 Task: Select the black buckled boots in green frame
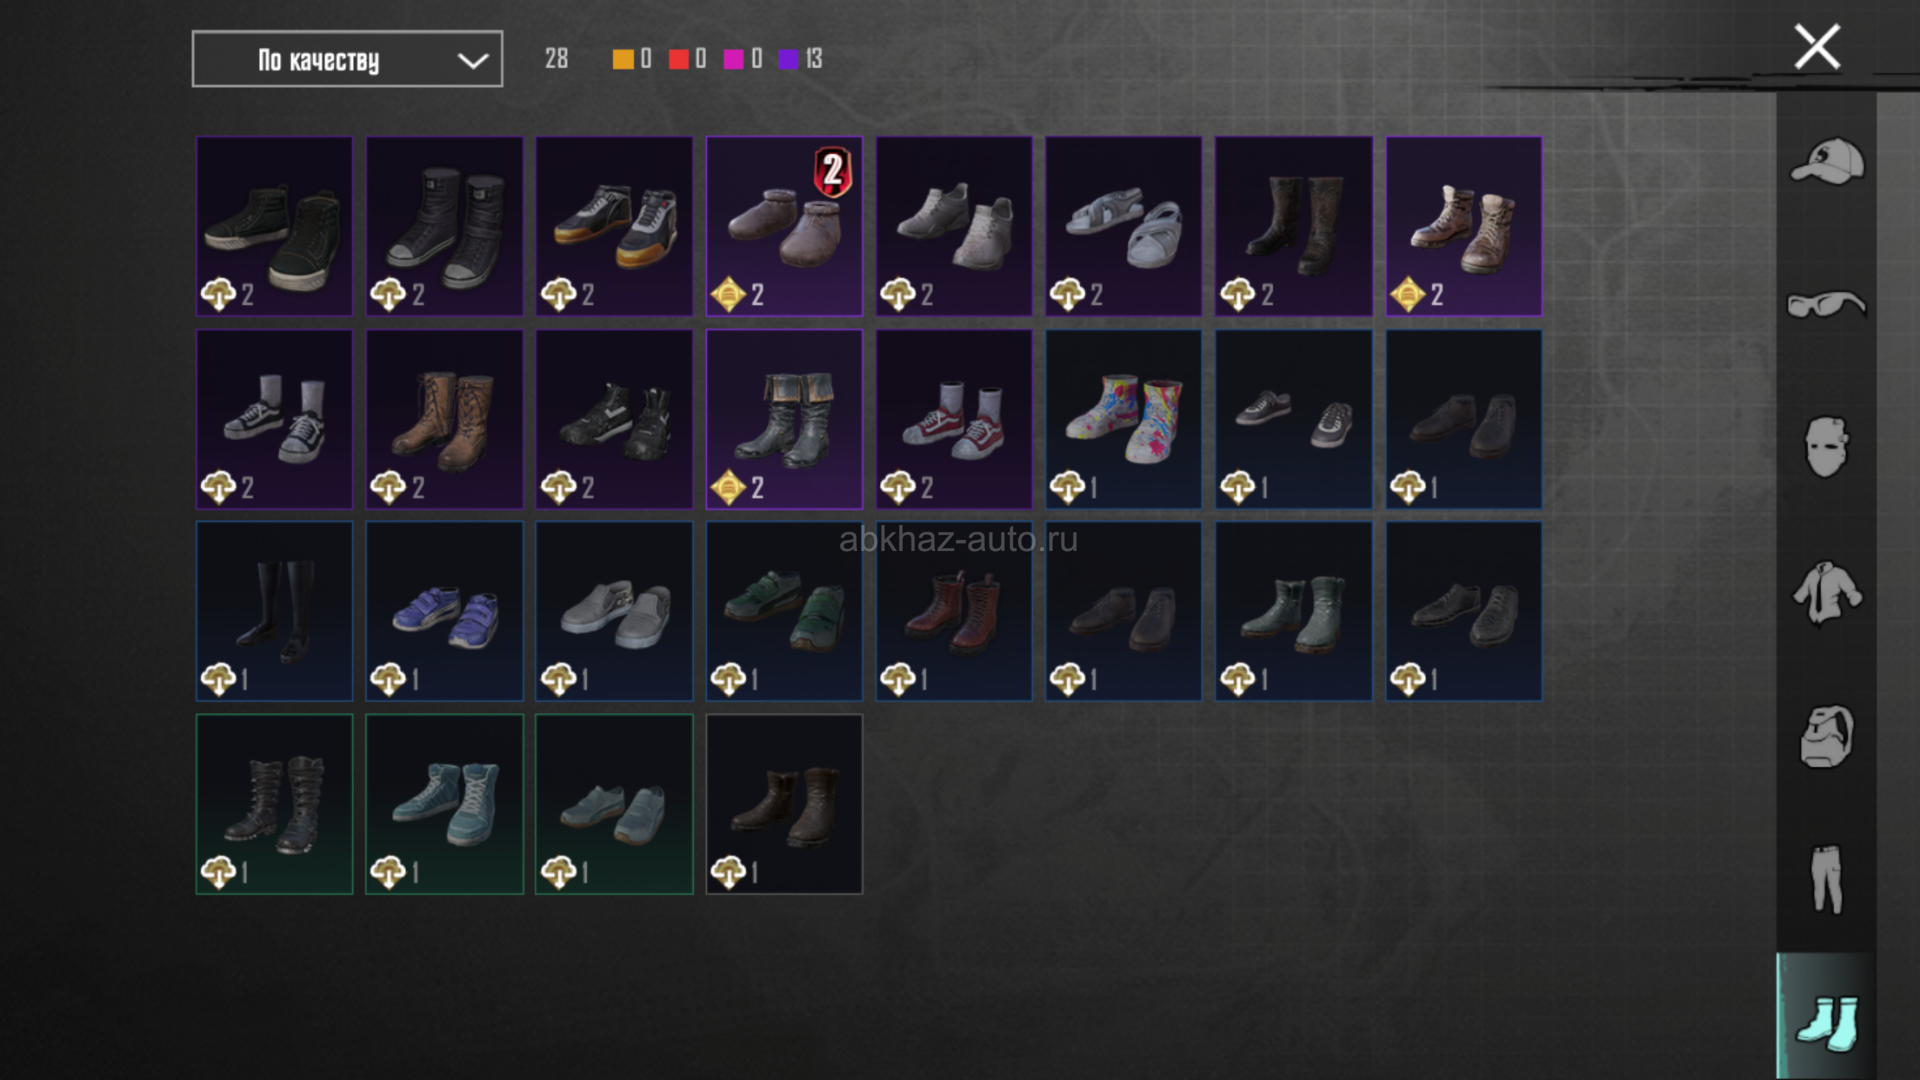click(274, 804)
